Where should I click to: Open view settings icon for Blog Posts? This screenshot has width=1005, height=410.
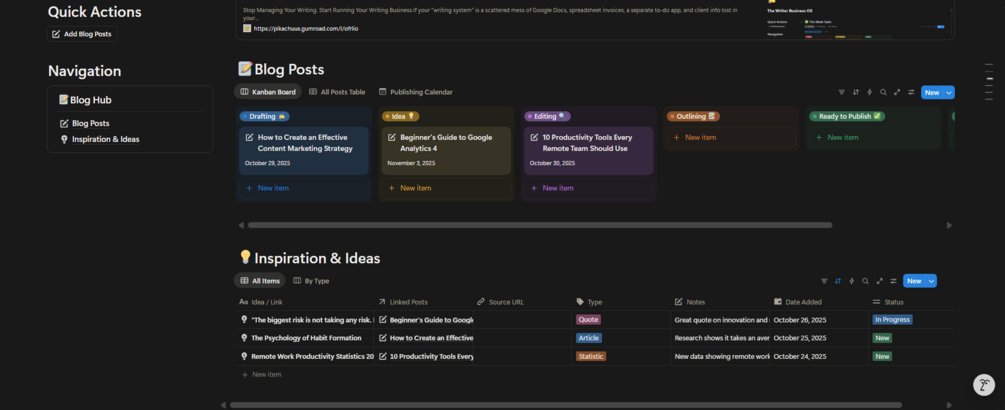coord(911,92)
